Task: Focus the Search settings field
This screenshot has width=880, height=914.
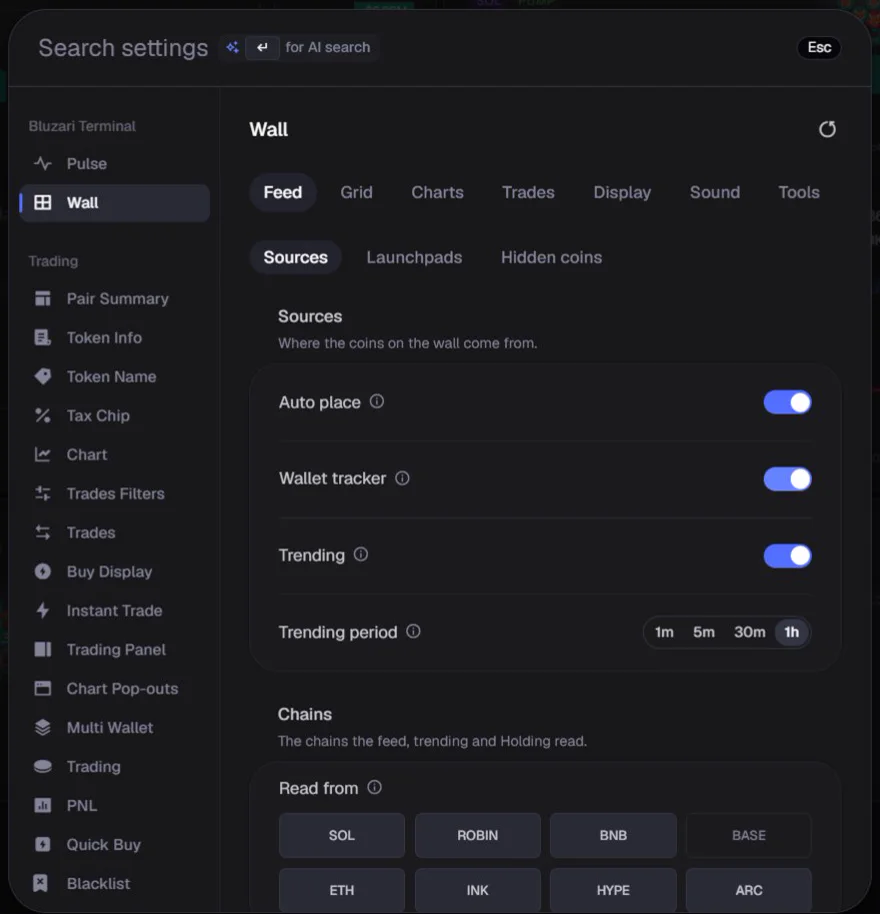Action: click(x=123, y=48)
